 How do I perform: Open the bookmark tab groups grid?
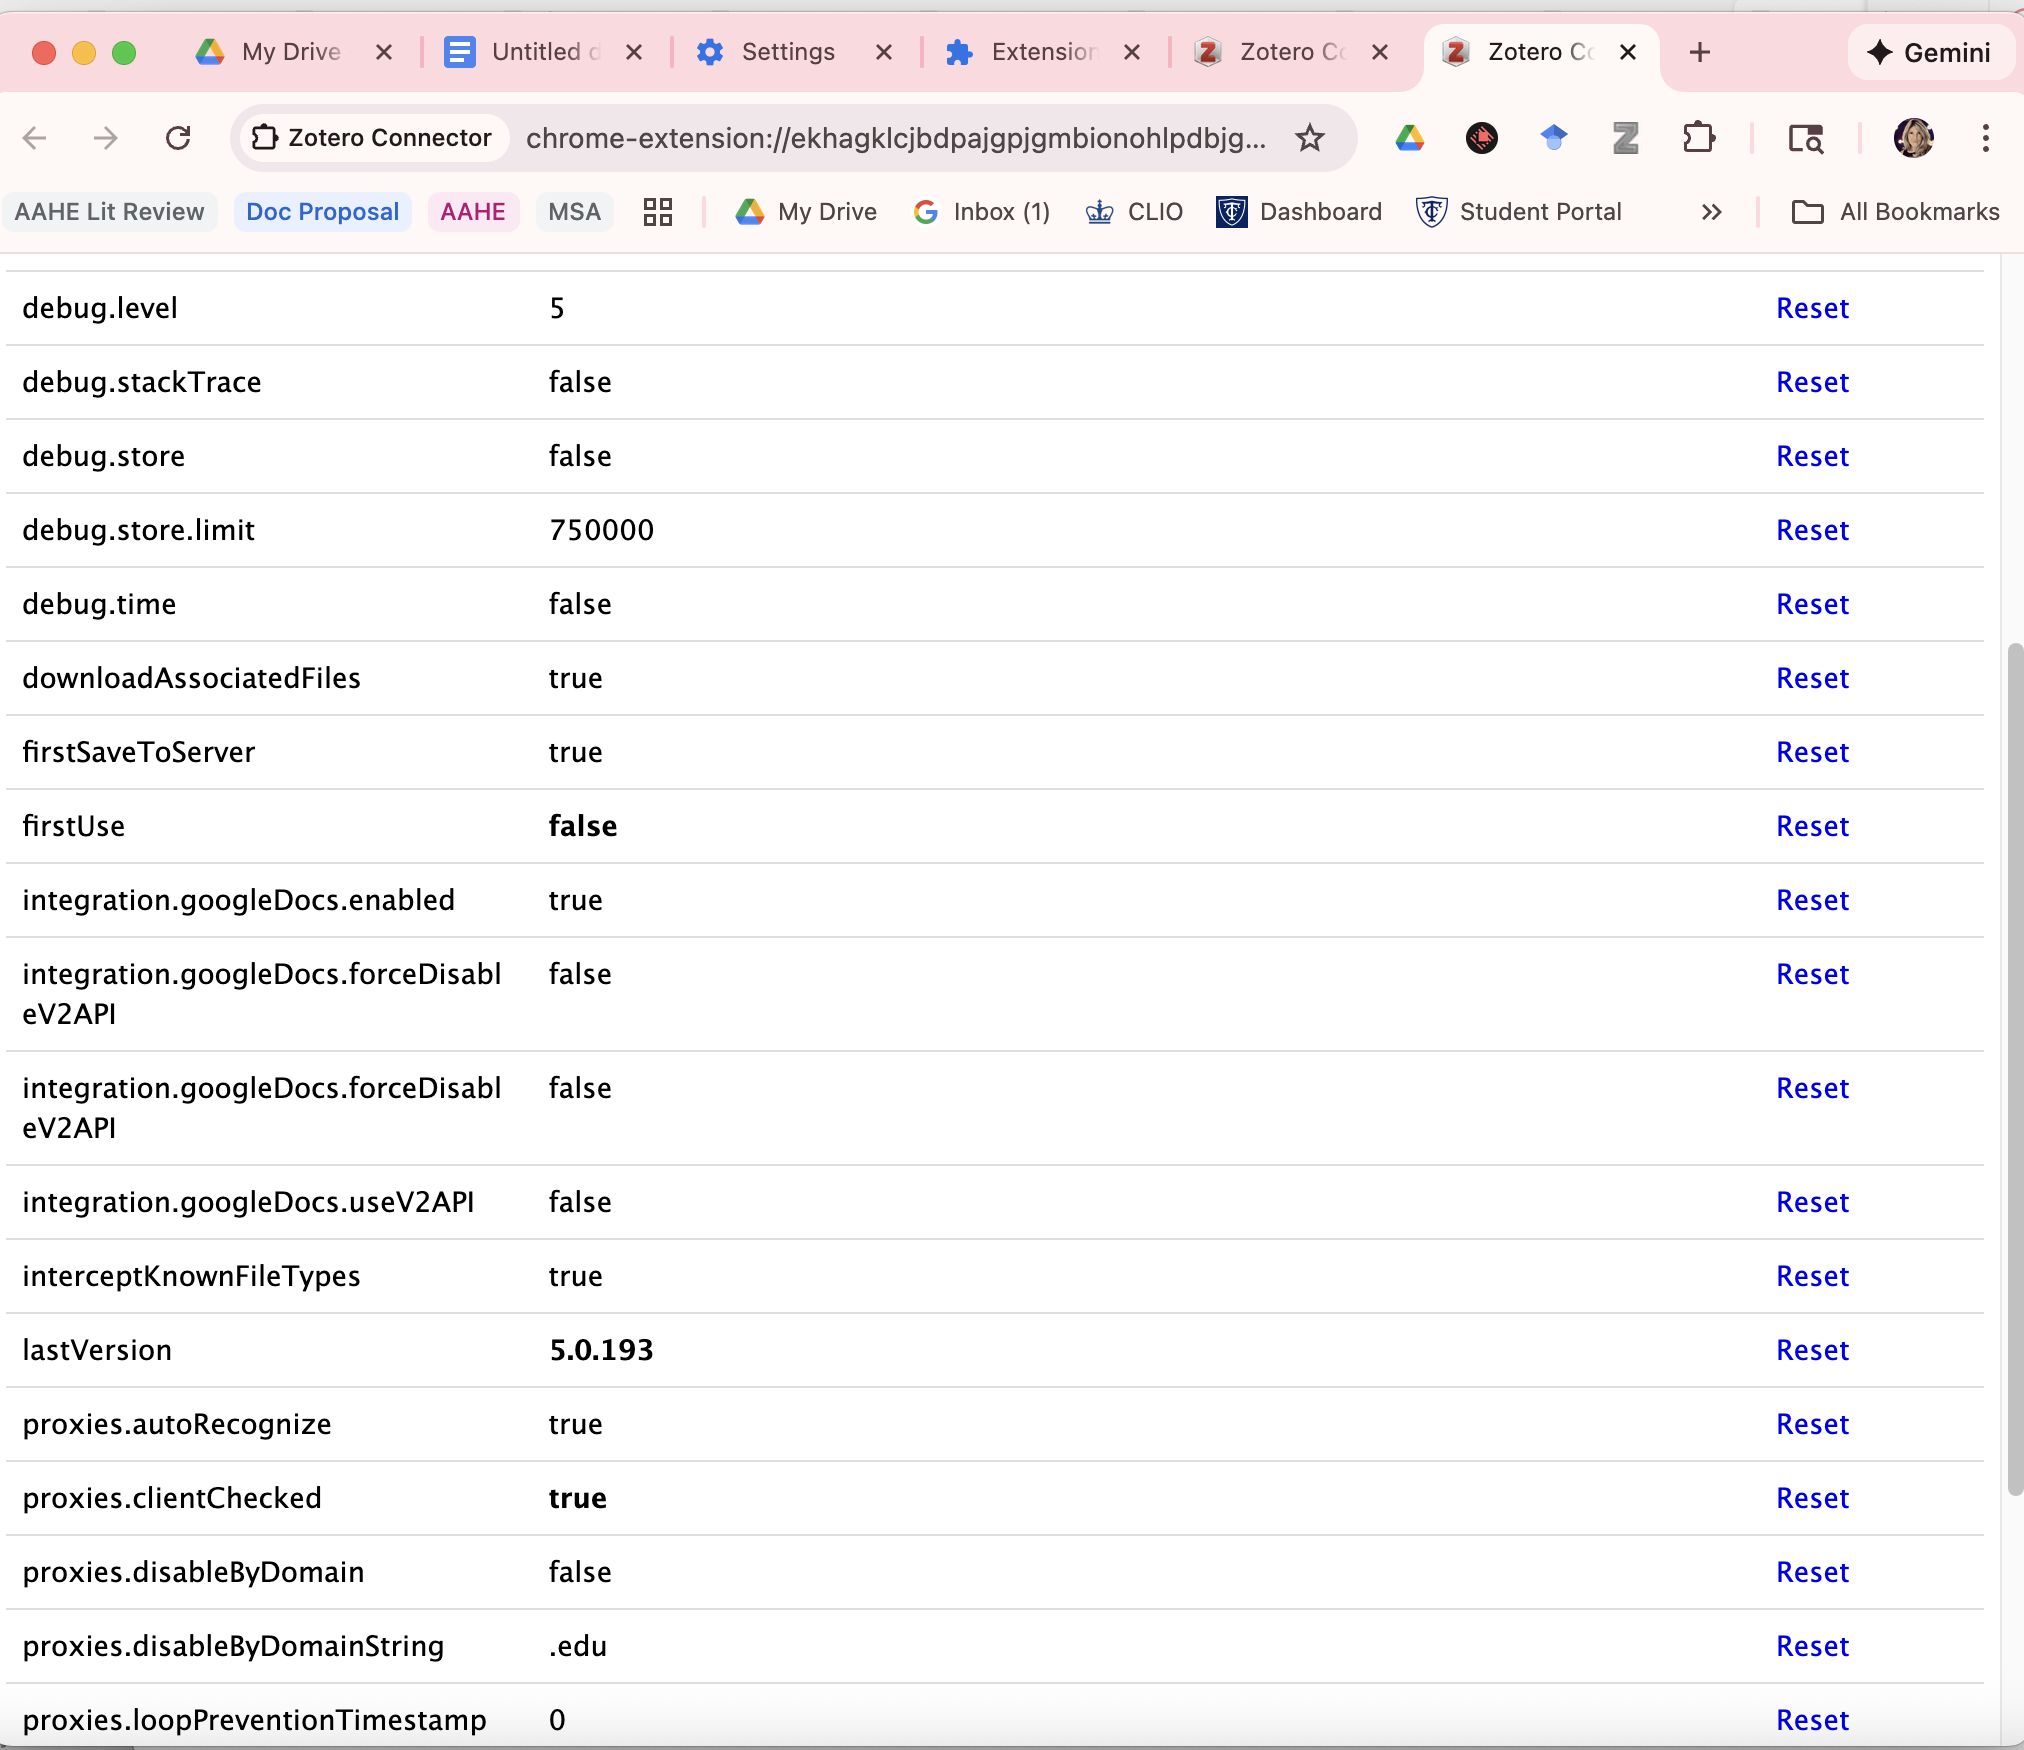657,212
